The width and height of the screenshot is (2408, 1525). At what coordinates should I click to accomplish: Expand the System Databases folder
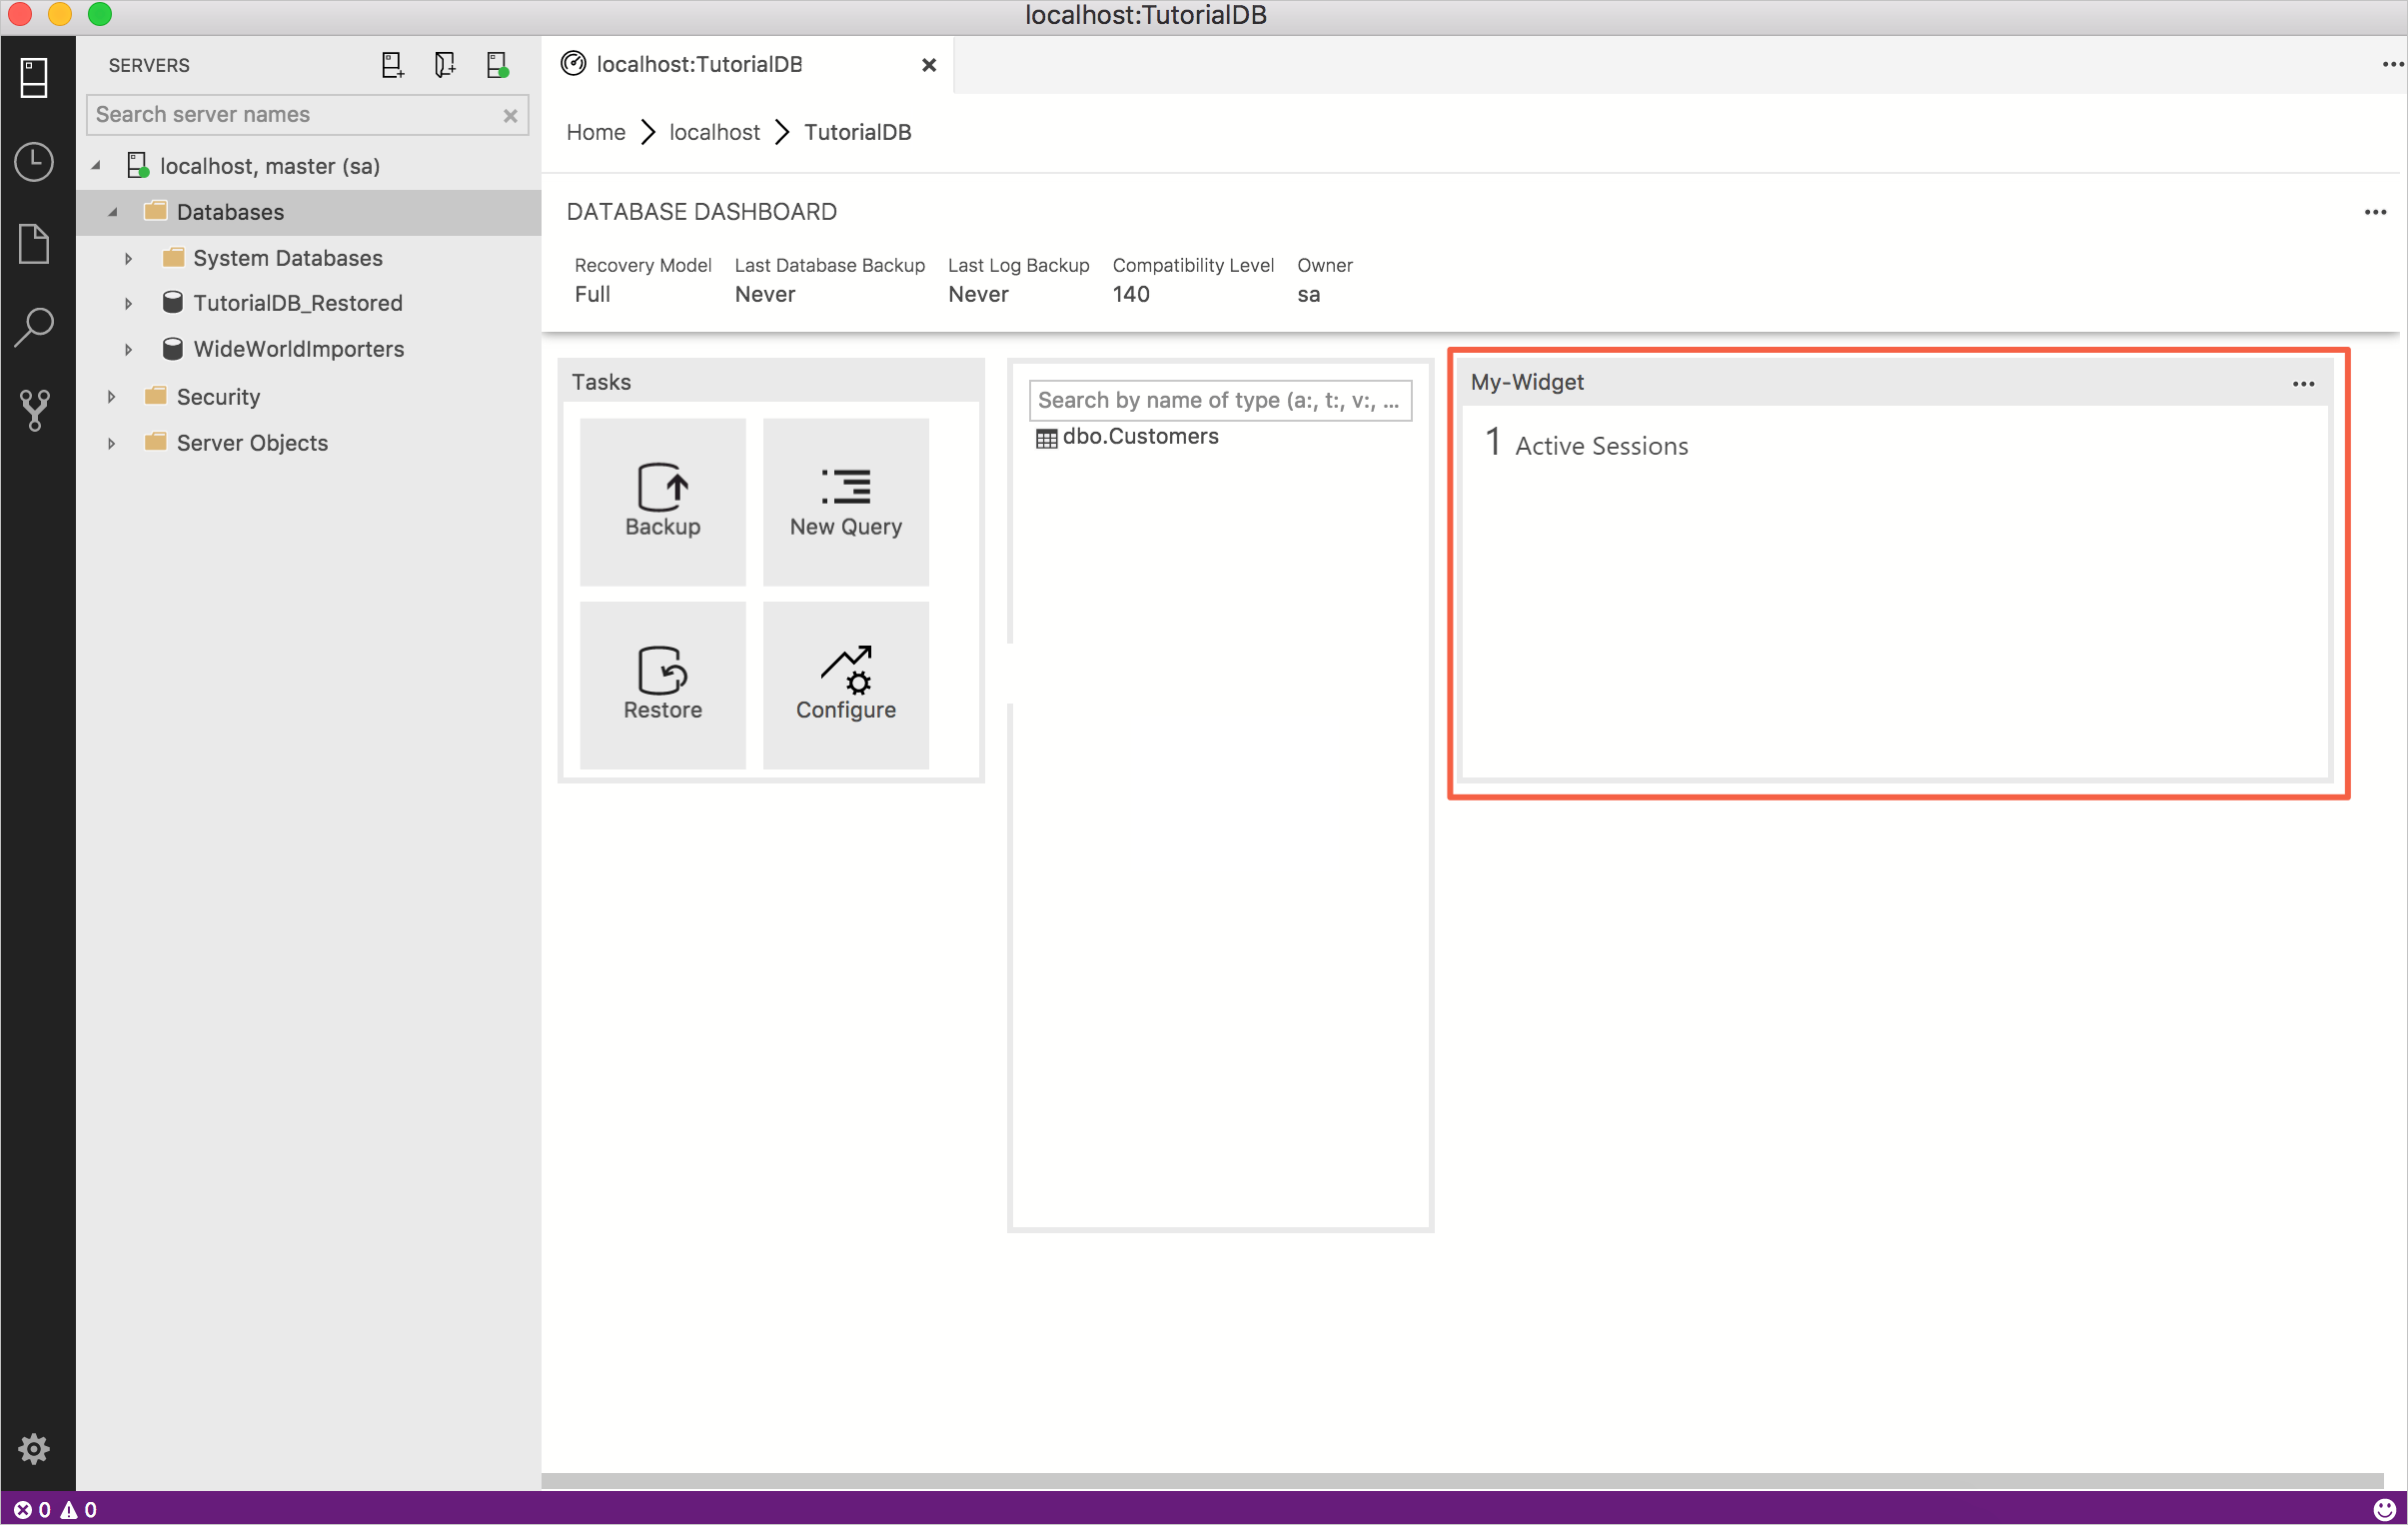(x=130, y=256)
